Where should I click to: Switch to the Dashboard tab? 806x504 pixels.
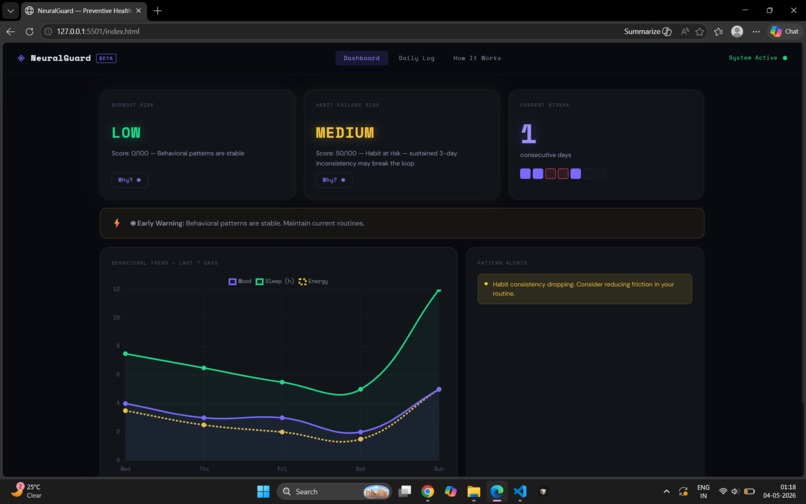pyautogui.click(x=361, y=58)
